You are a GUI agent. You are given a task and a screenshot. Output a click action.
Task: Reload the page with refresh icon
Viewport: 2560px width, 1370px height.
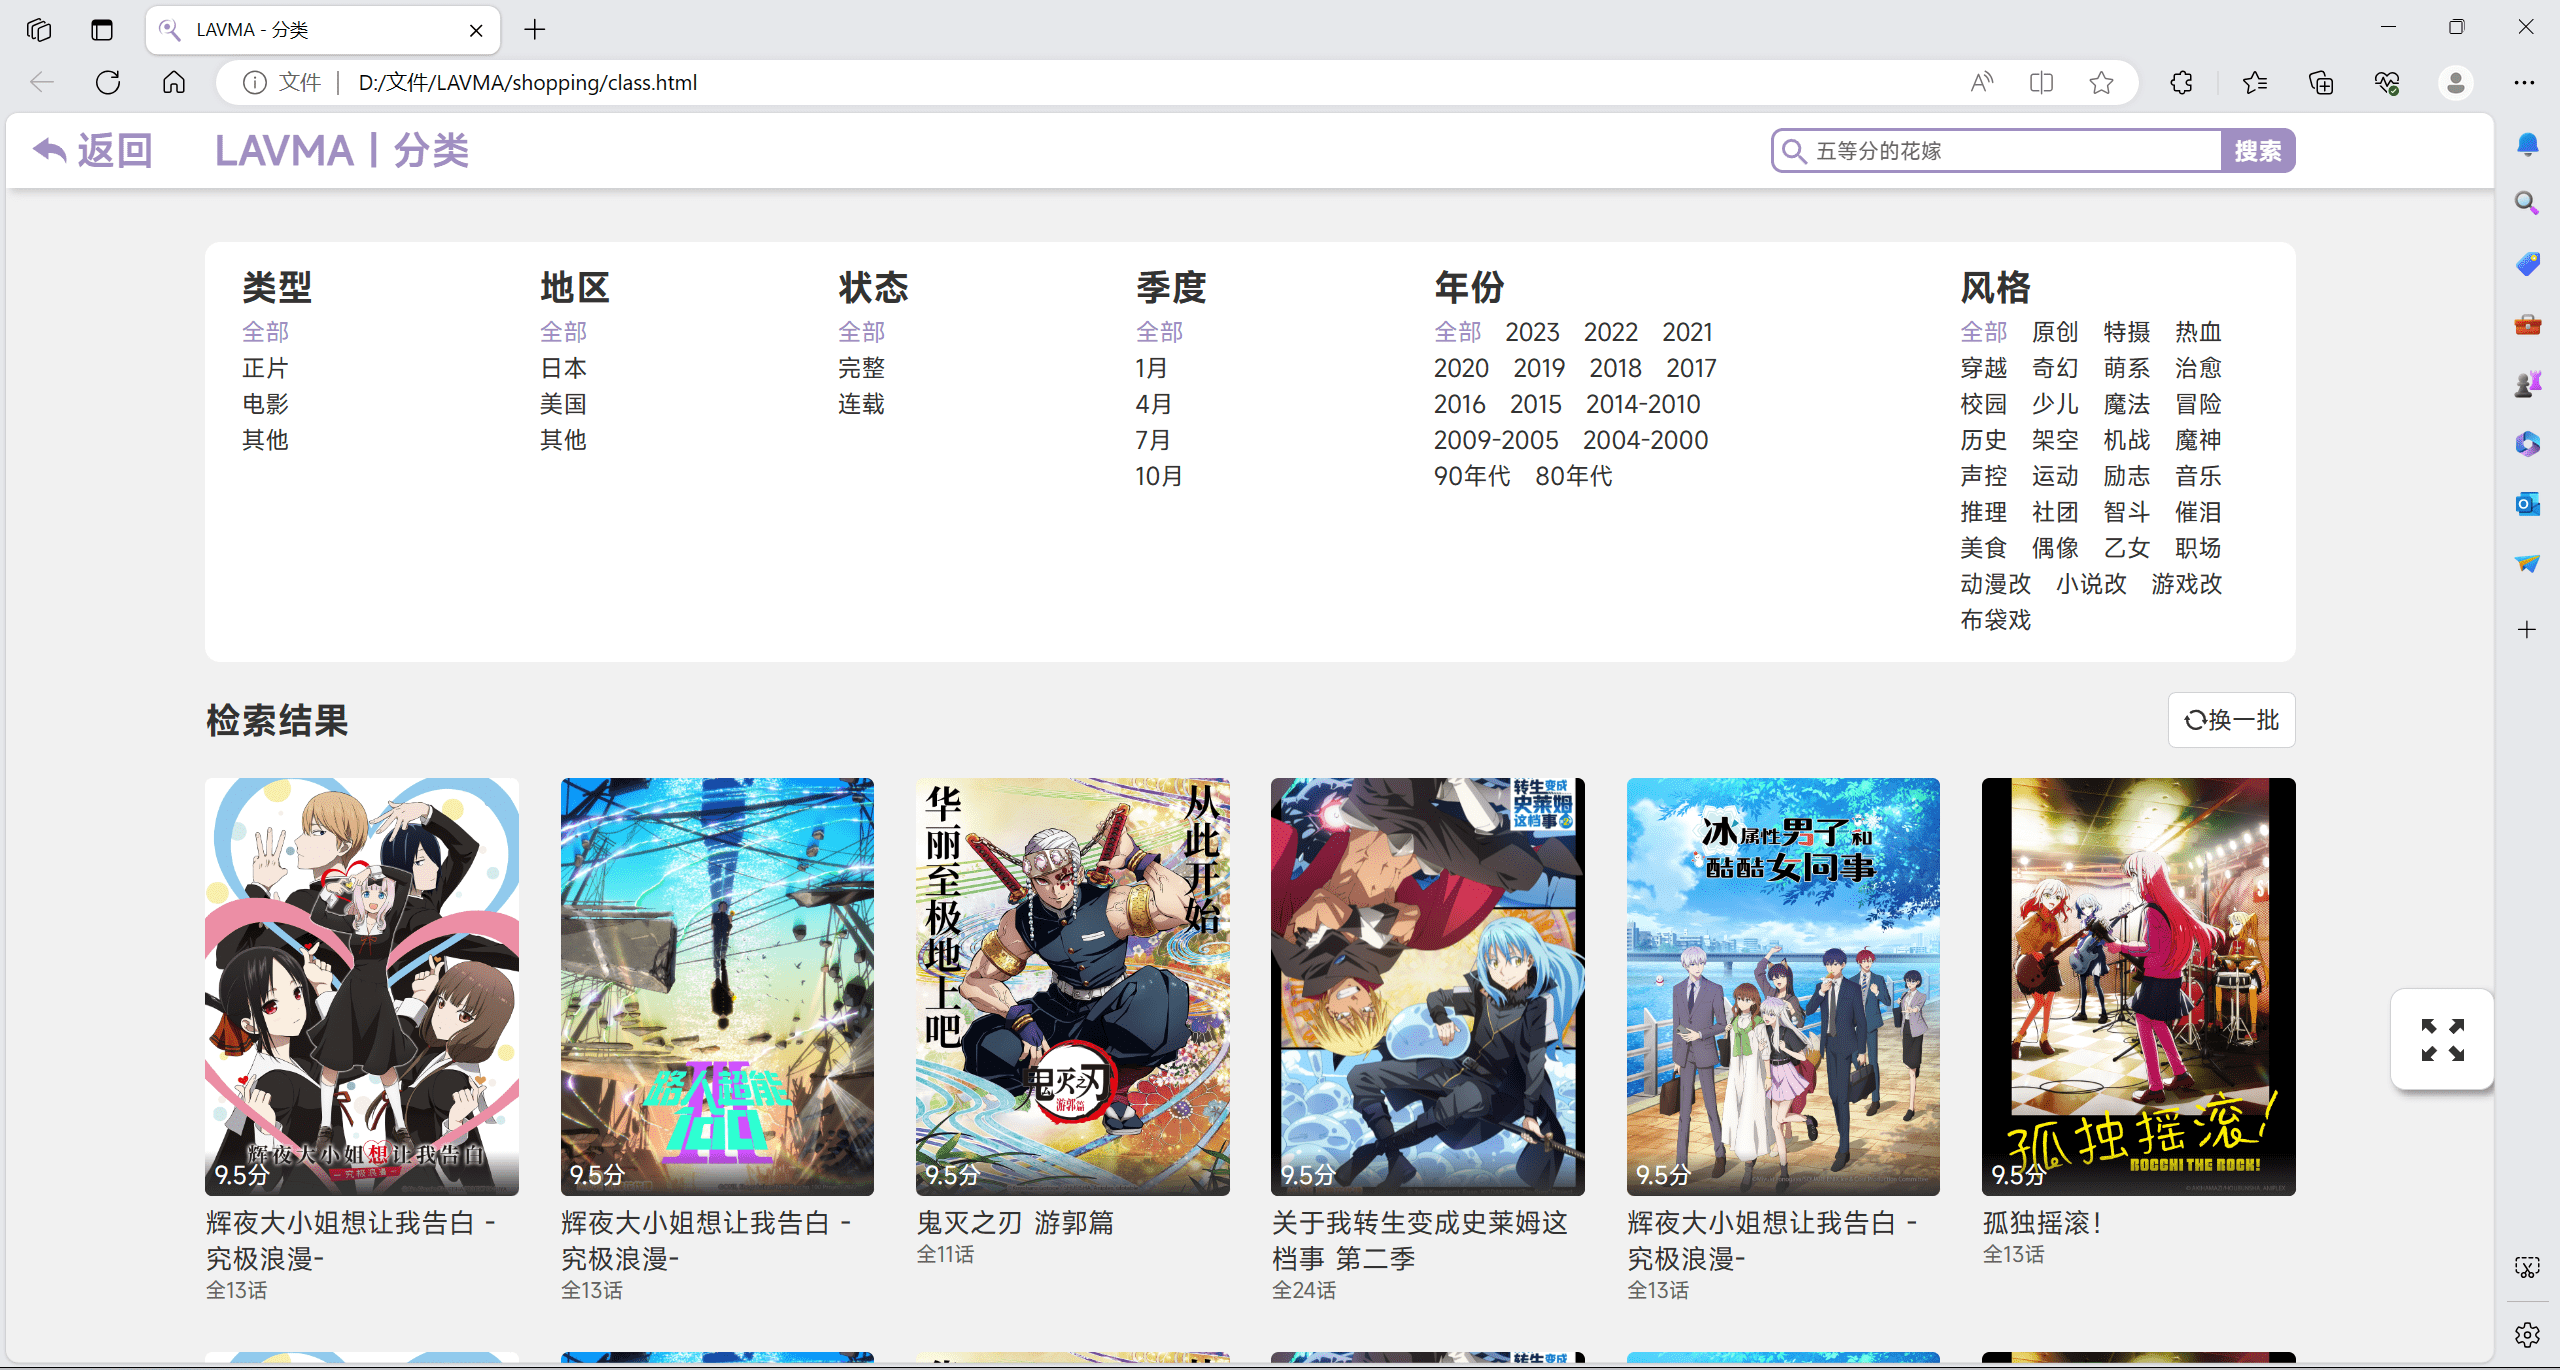pyautogui.click(x=108, y=83)
